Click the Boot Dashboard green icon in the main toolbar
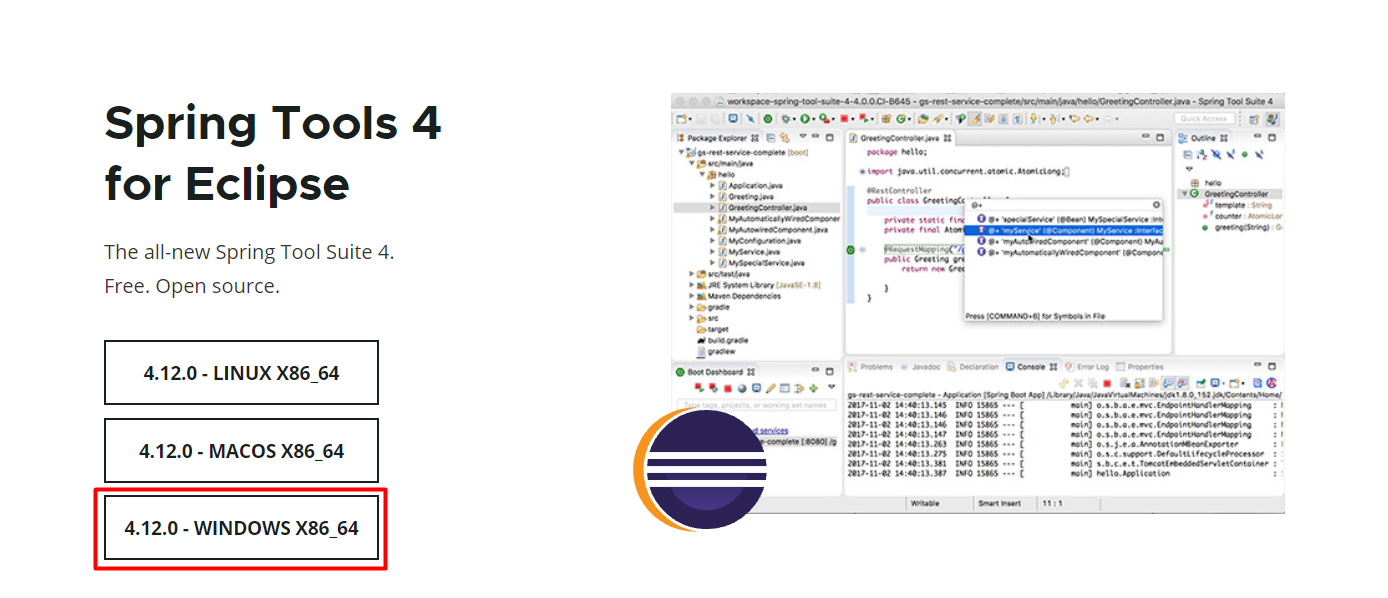Screen dimensions: 1388x598 (768, 118)
